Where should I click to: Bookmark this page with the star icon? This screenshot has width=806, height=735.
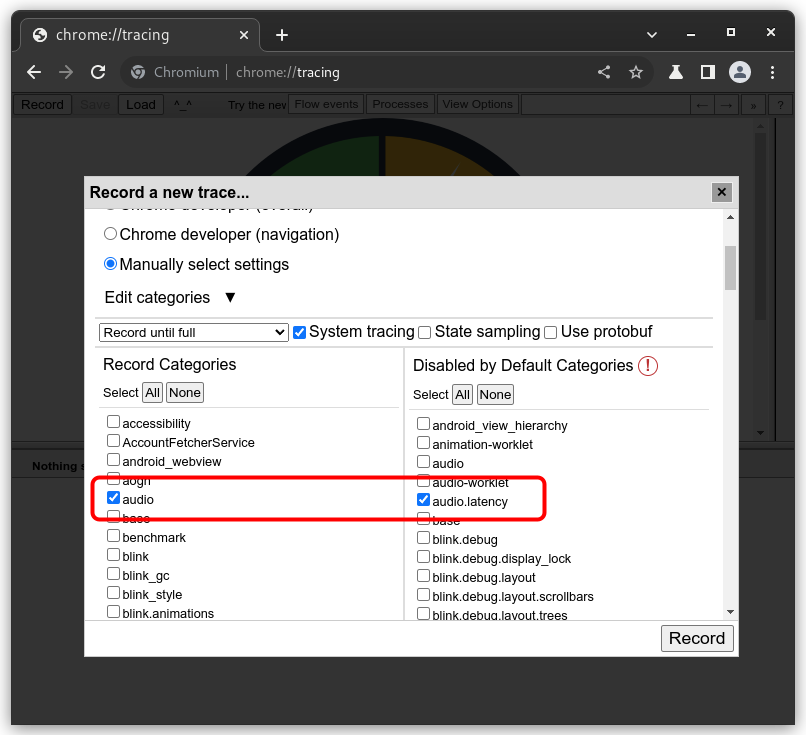coord(636,72)
